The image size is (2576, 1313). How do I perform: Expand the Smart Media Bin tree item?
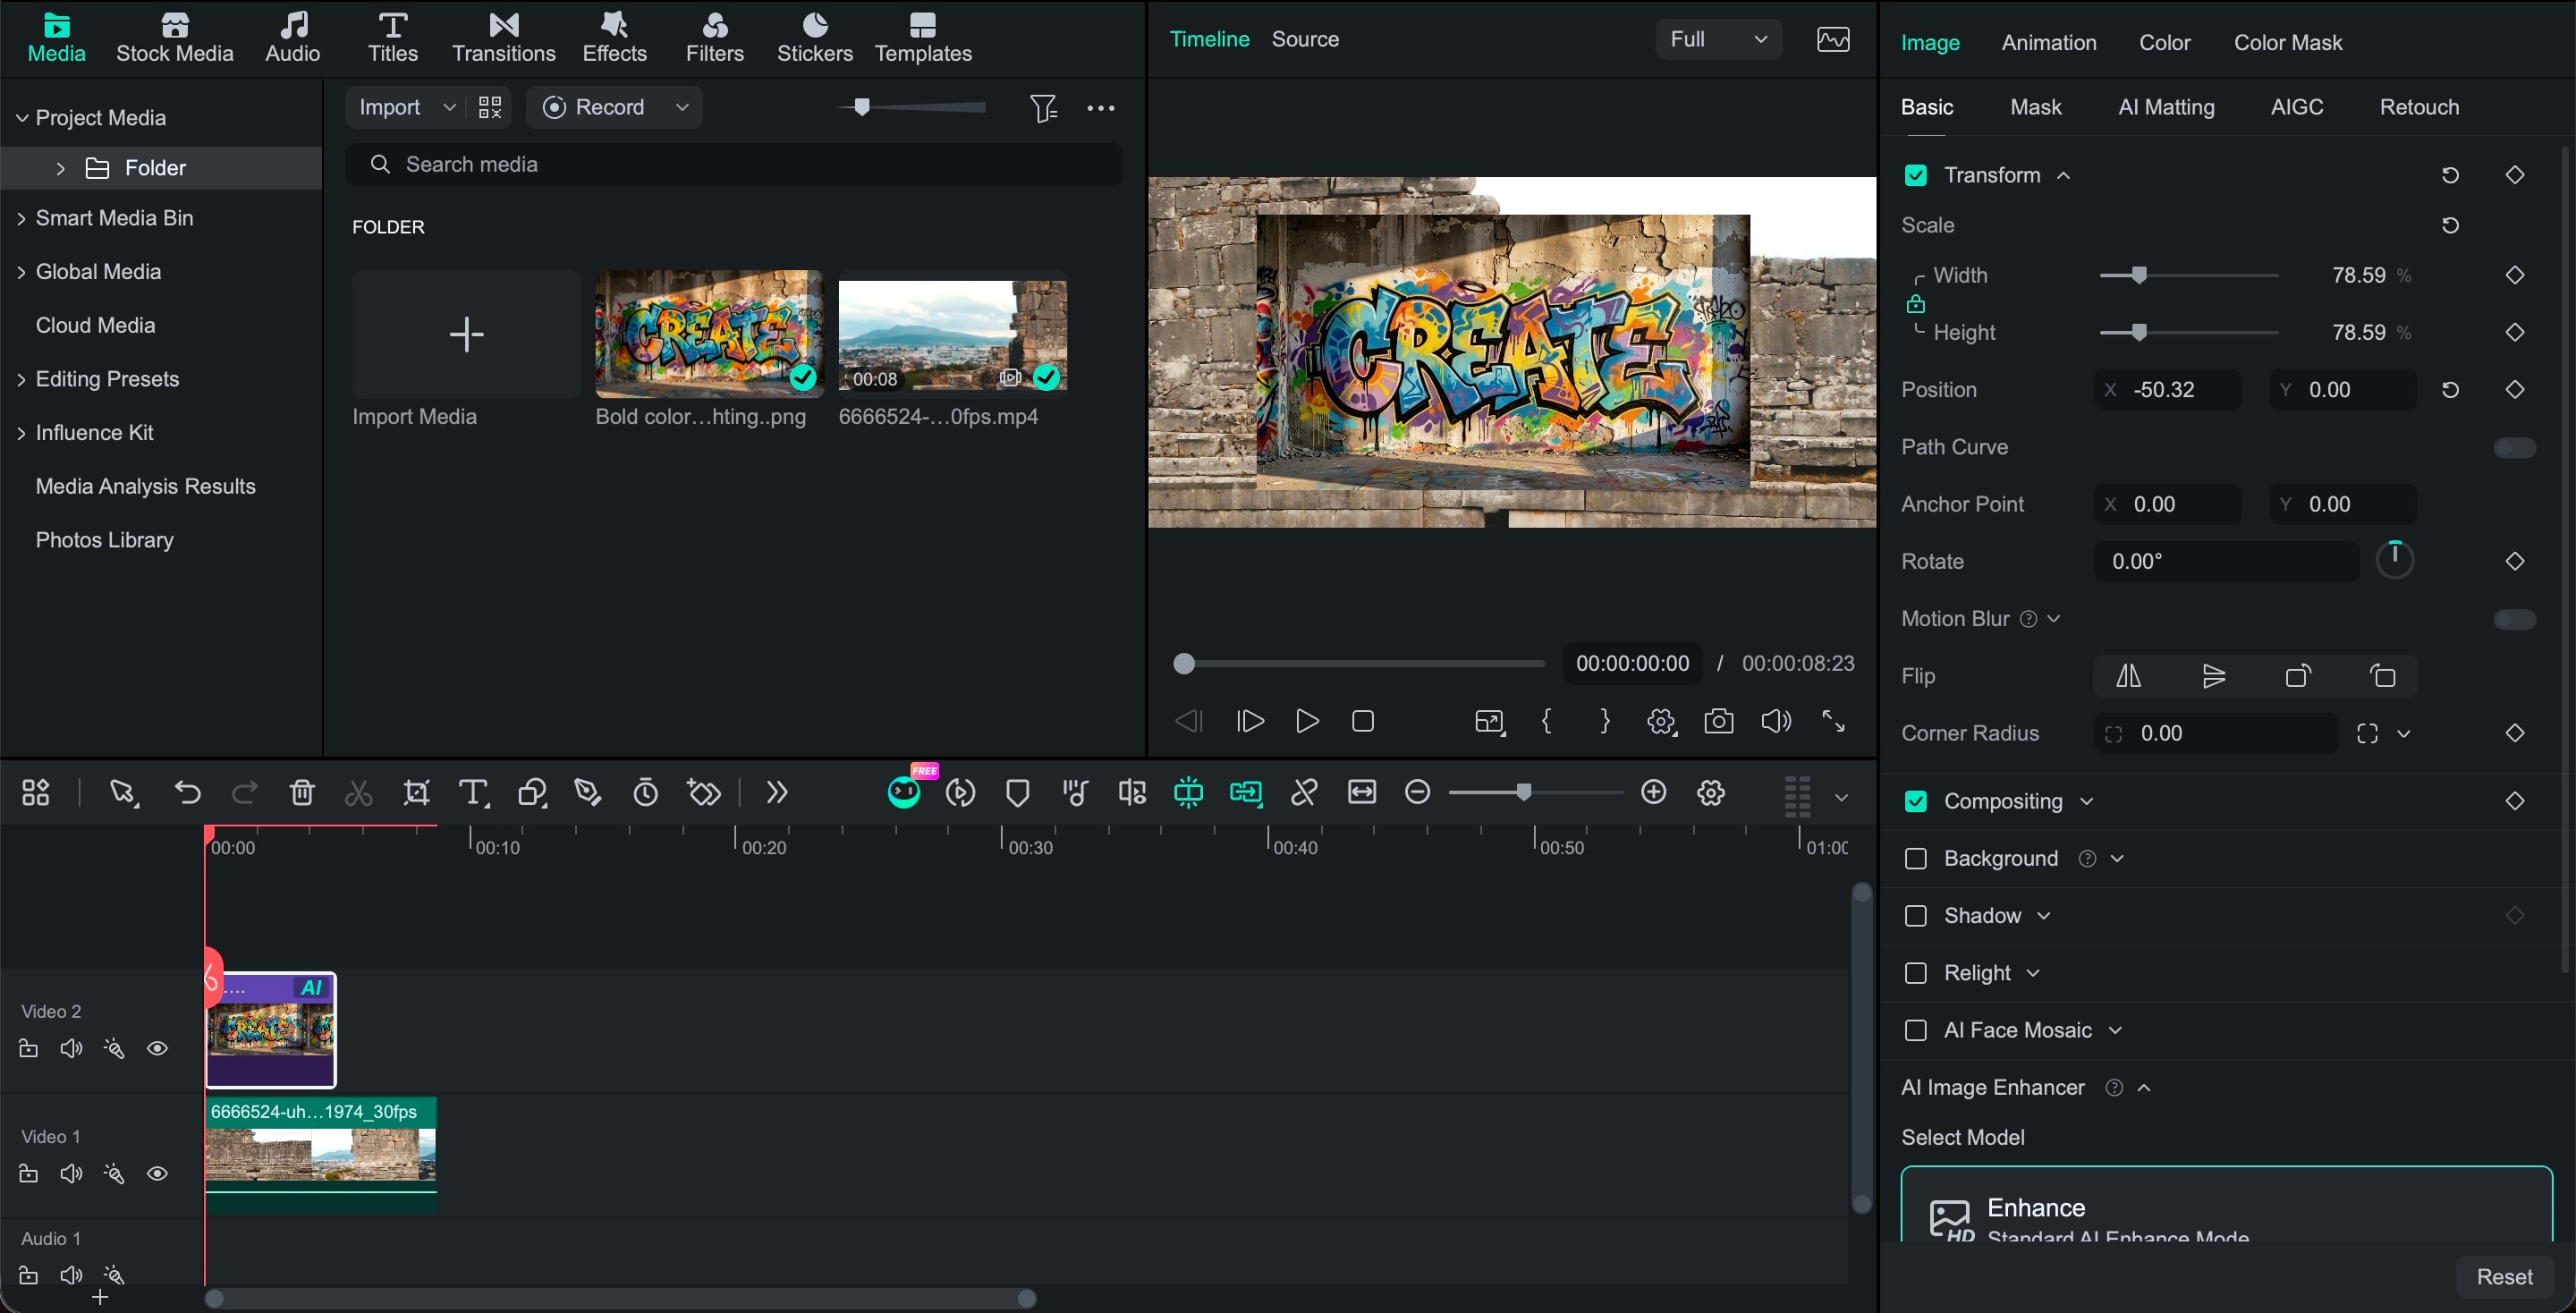[21, 218]
